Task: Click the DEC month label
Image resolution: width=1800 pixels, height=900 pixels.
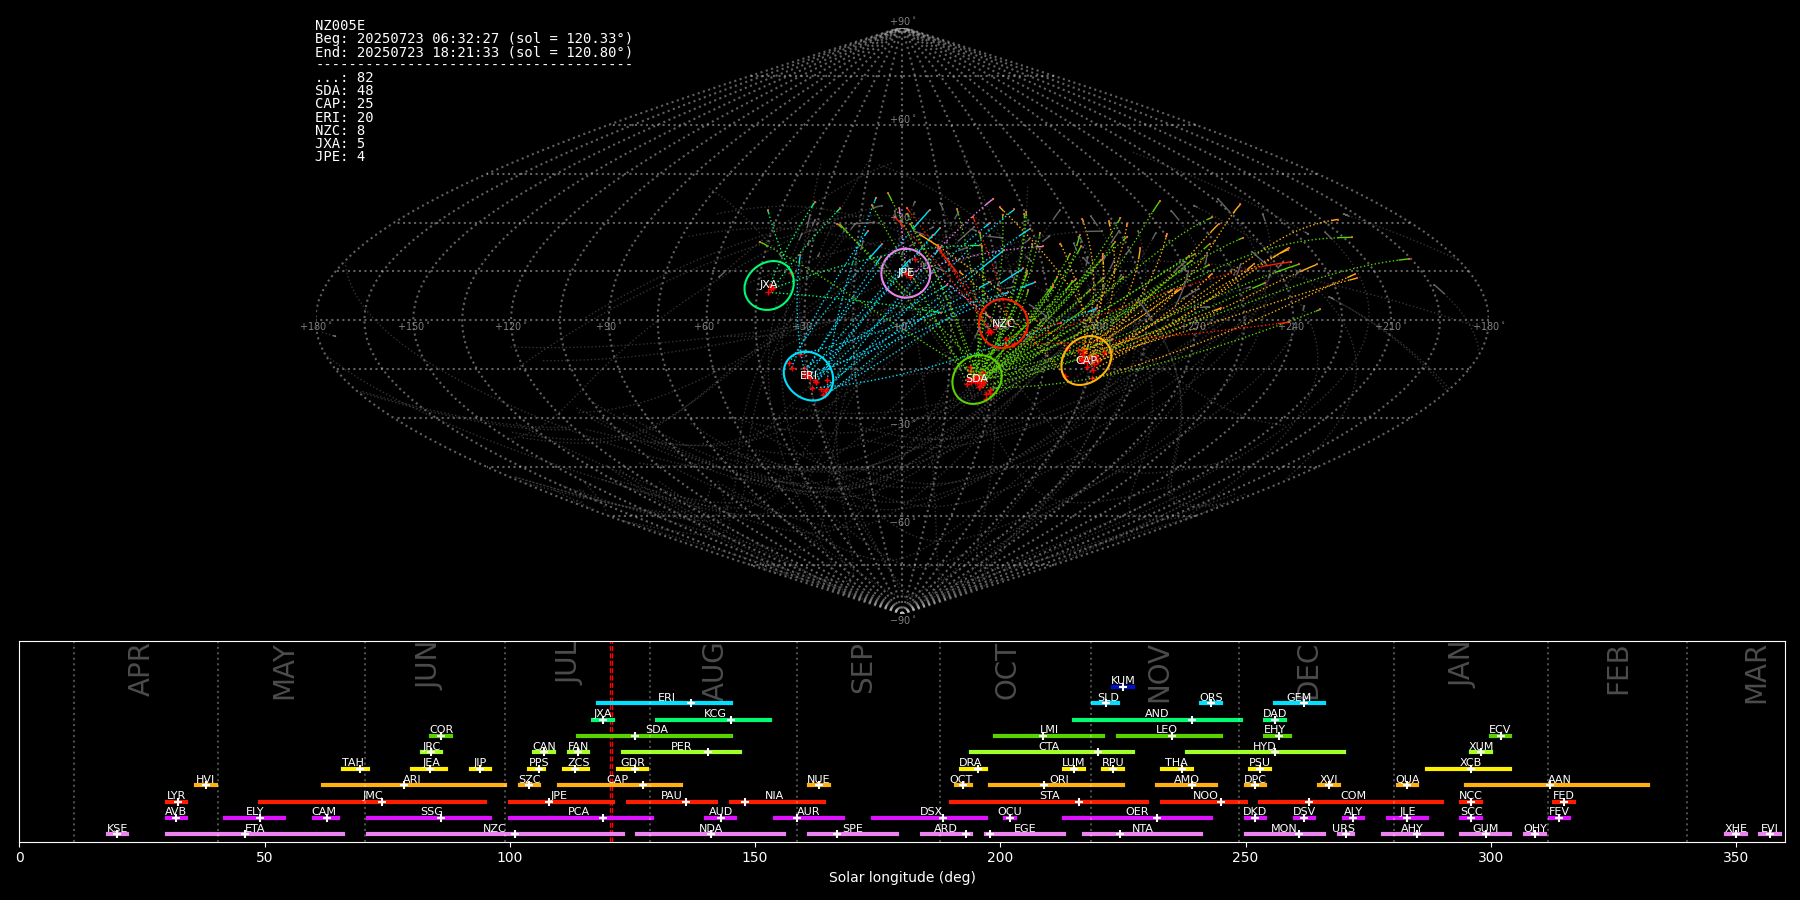Action: coord(1308,672)
